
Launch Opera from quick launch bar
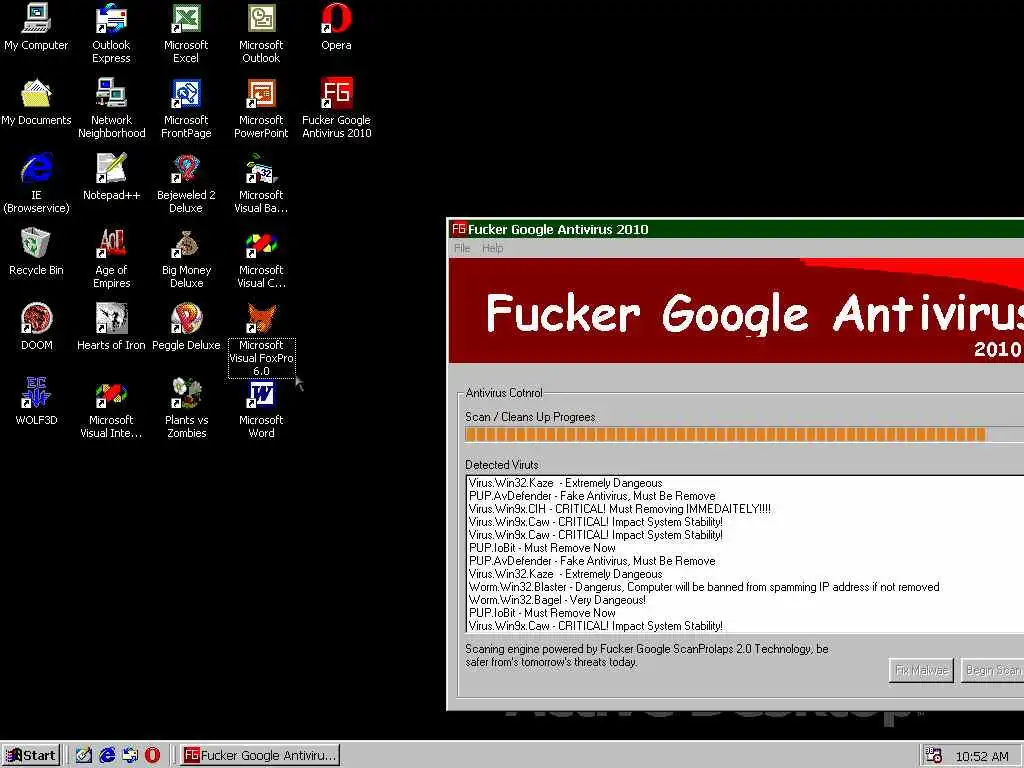(x=152, y=756)
